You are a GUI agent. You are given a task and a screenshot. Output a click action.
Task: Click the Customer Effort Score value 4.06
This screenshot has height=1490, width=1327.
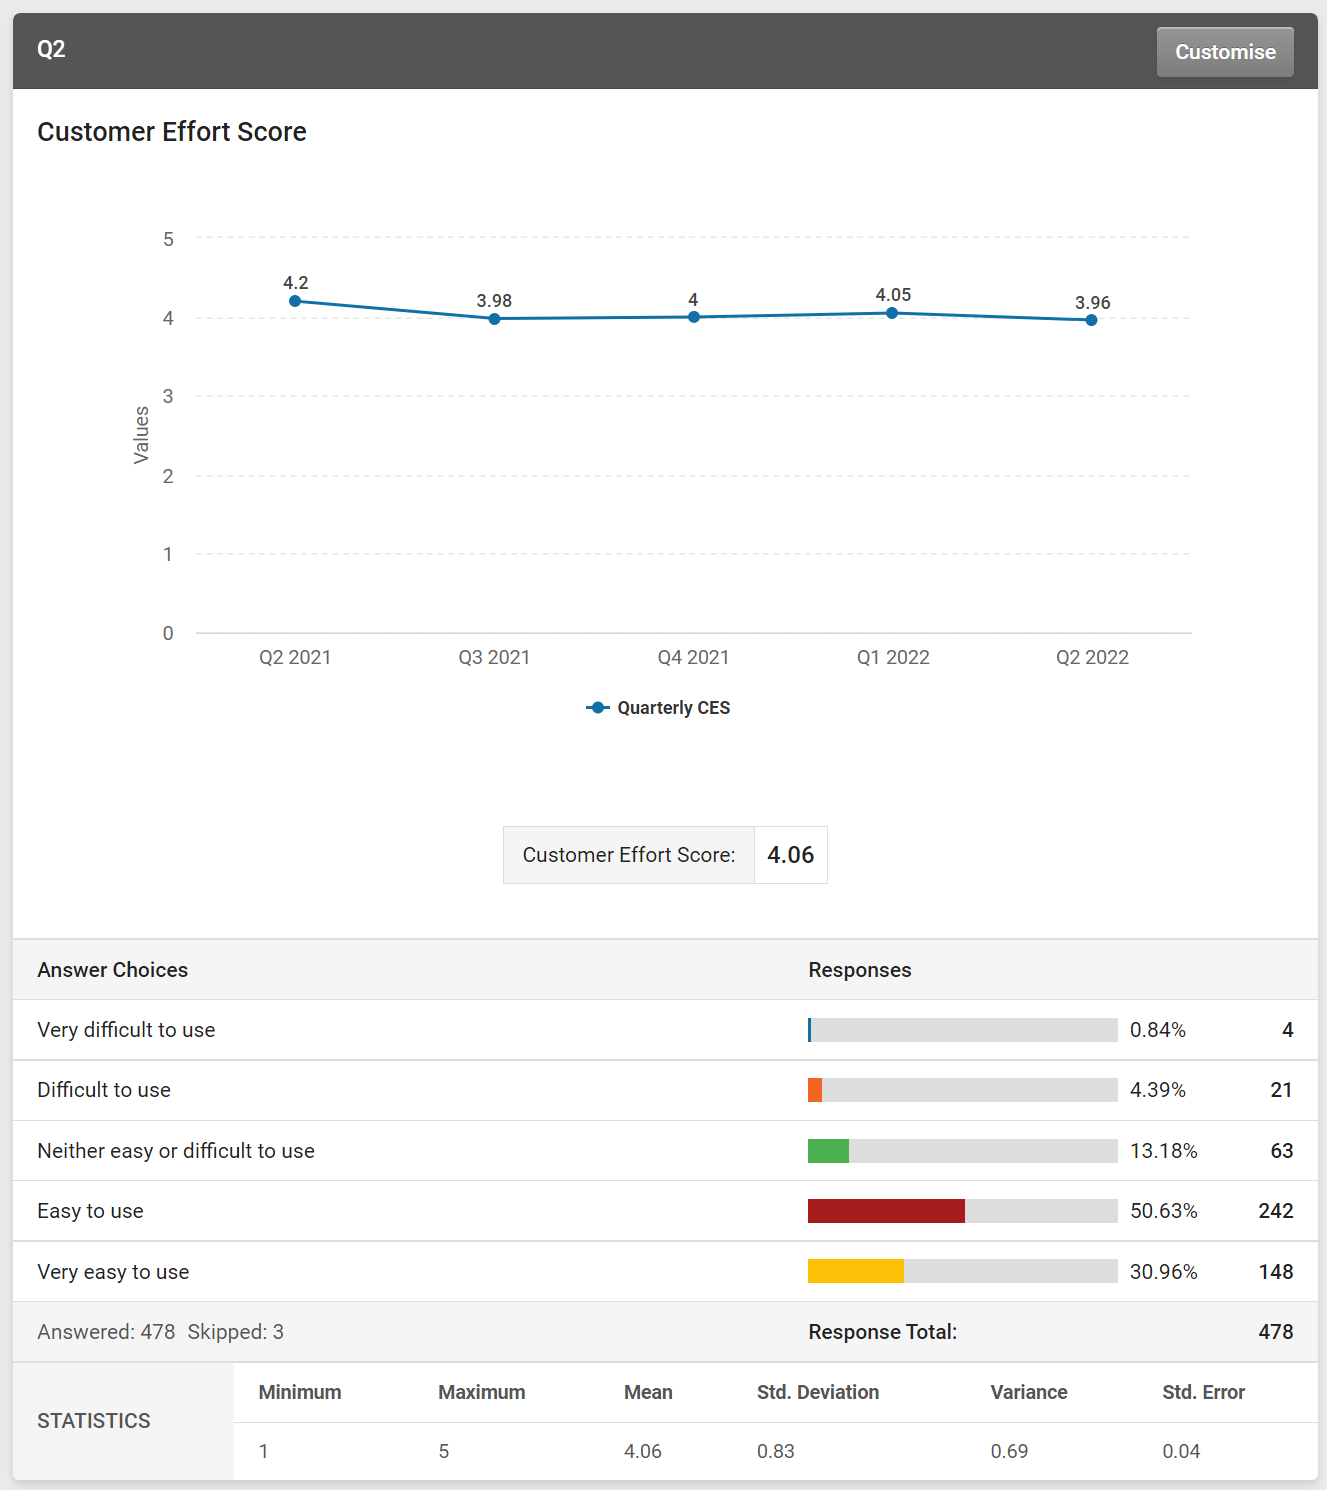790,855
